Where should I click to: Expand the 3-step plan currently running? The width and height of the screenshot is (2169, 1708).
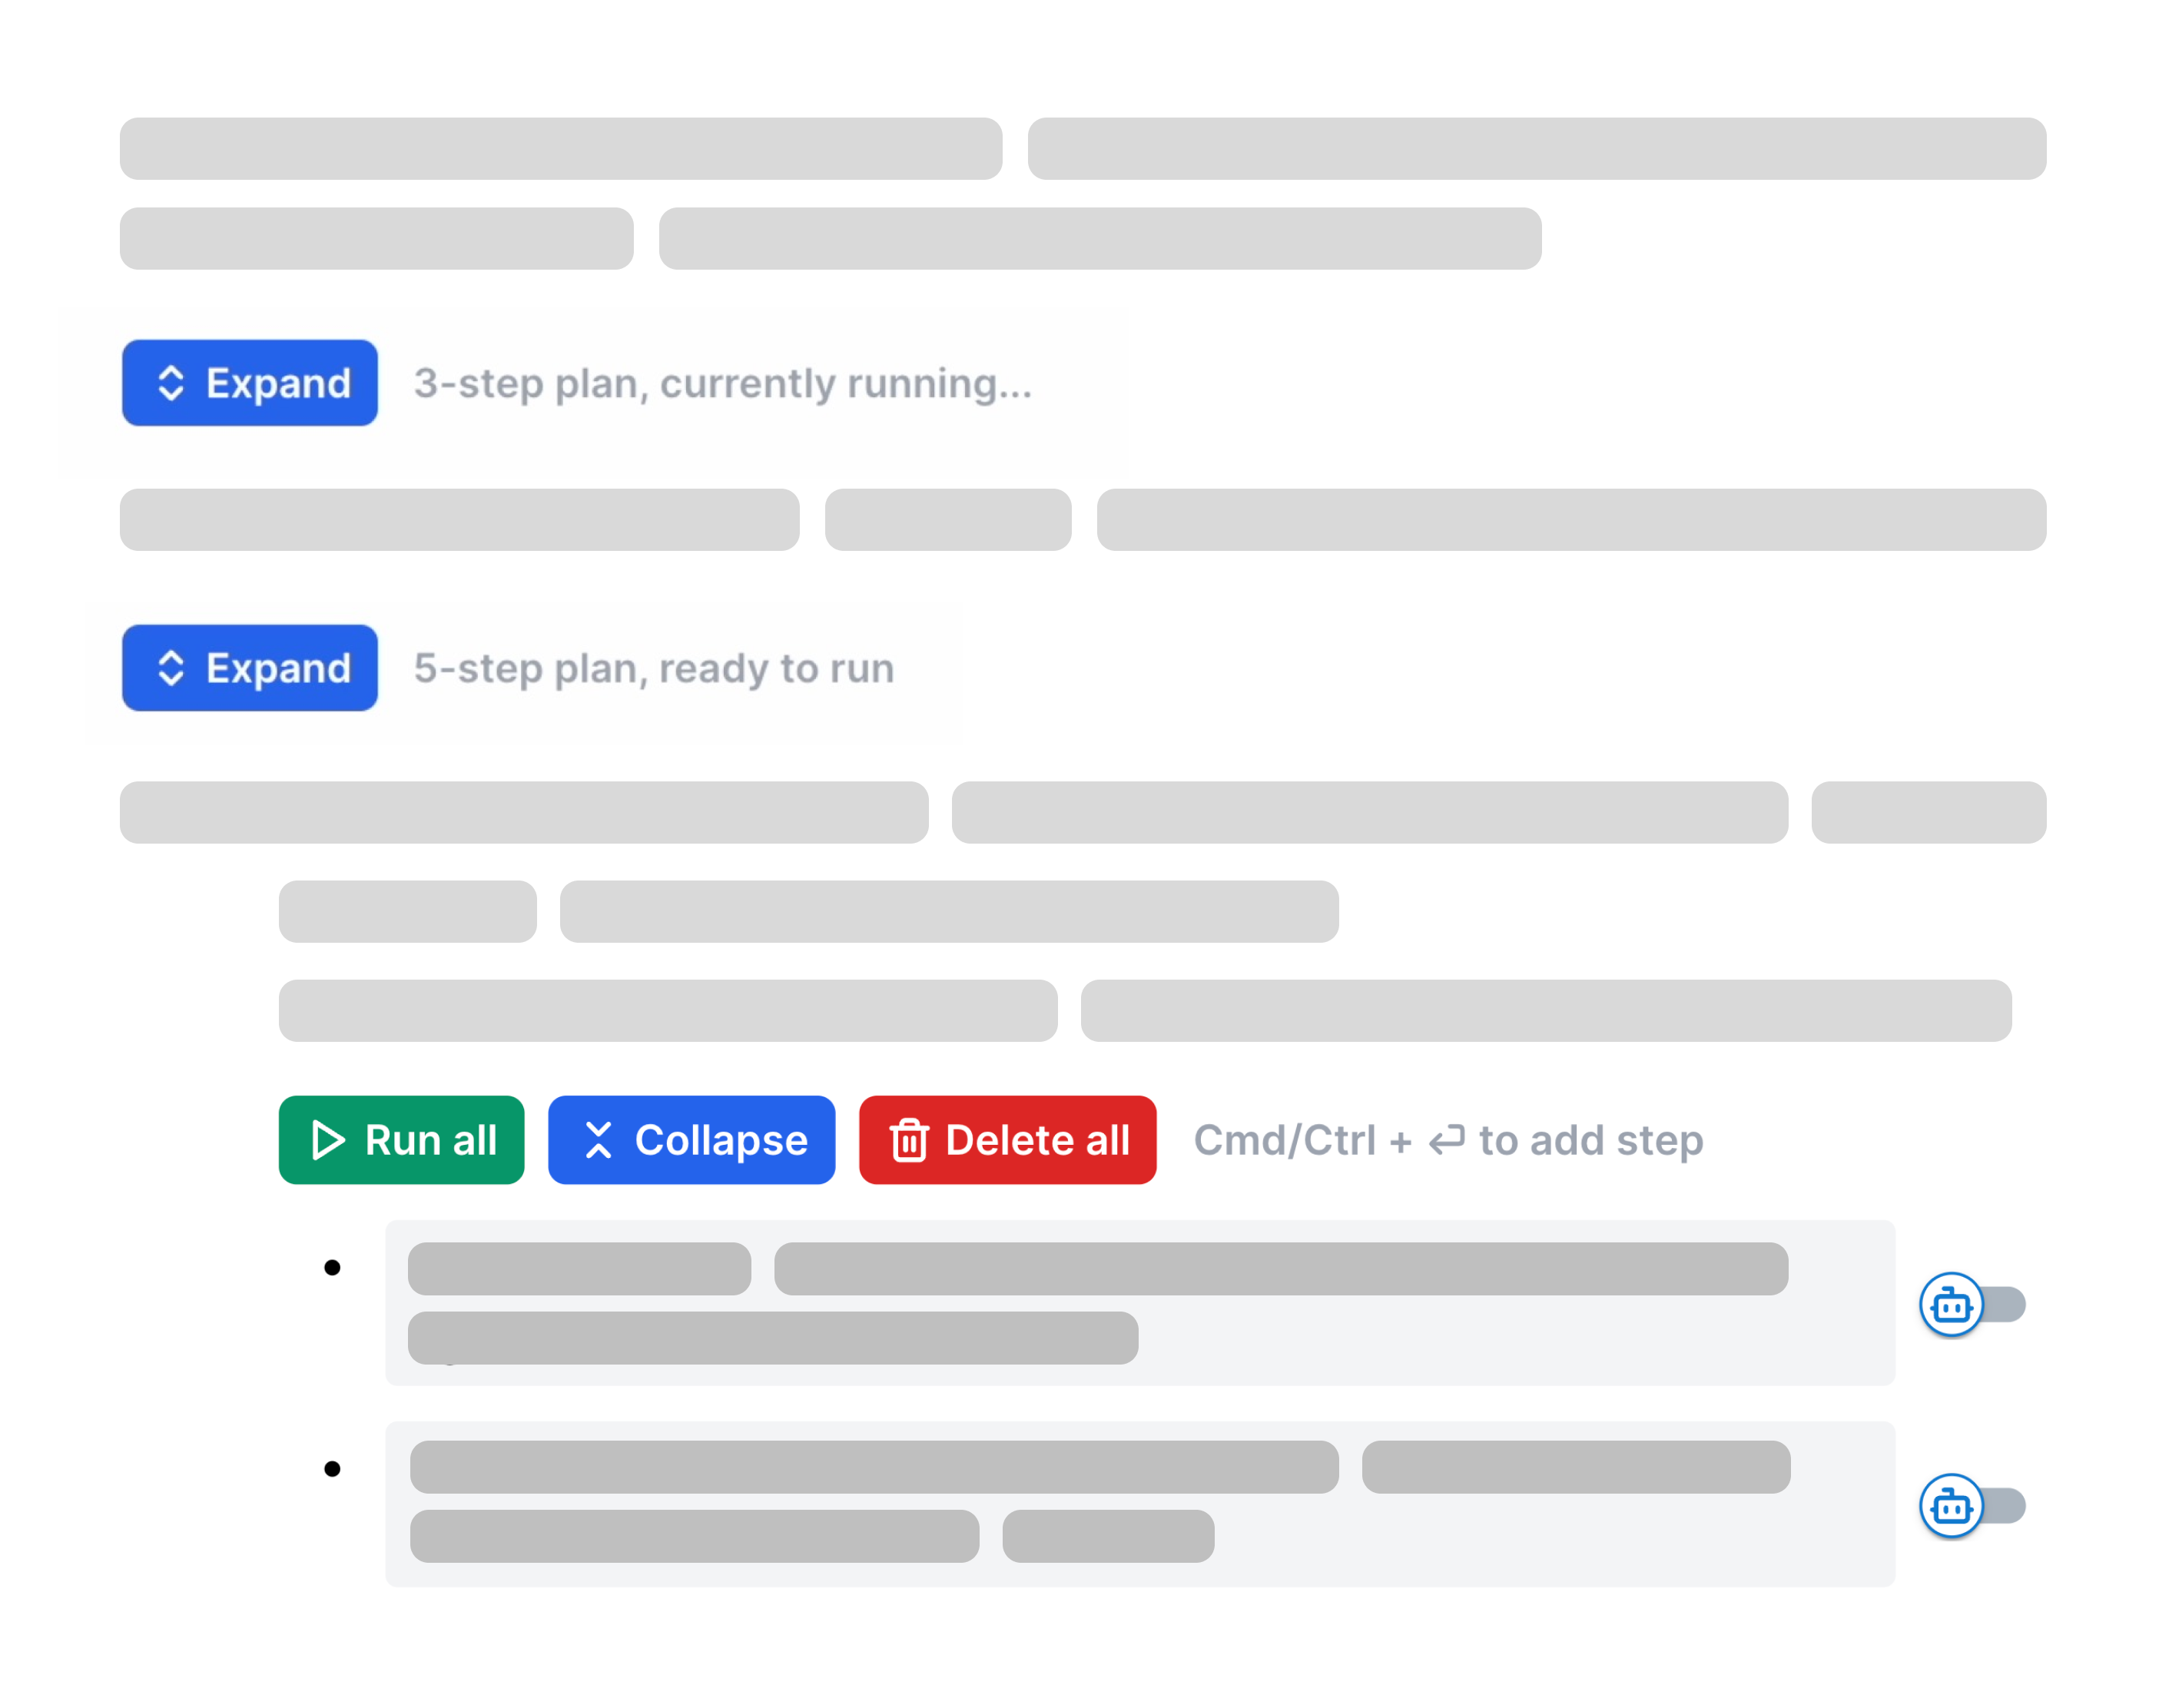tap(250, 383)
